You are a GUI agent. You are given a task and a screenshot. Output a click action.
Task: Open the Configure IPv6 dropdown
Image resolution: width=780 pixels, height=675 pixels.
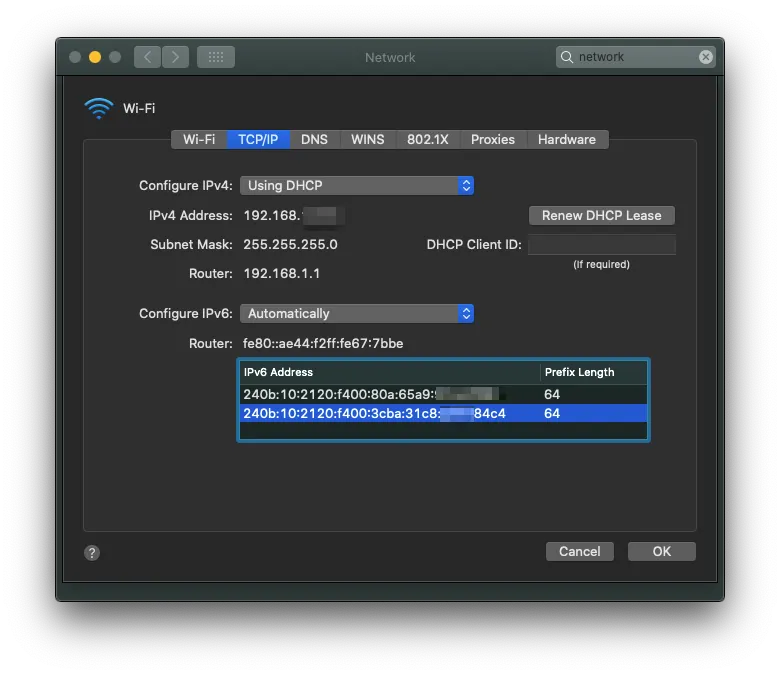[356, 313]
